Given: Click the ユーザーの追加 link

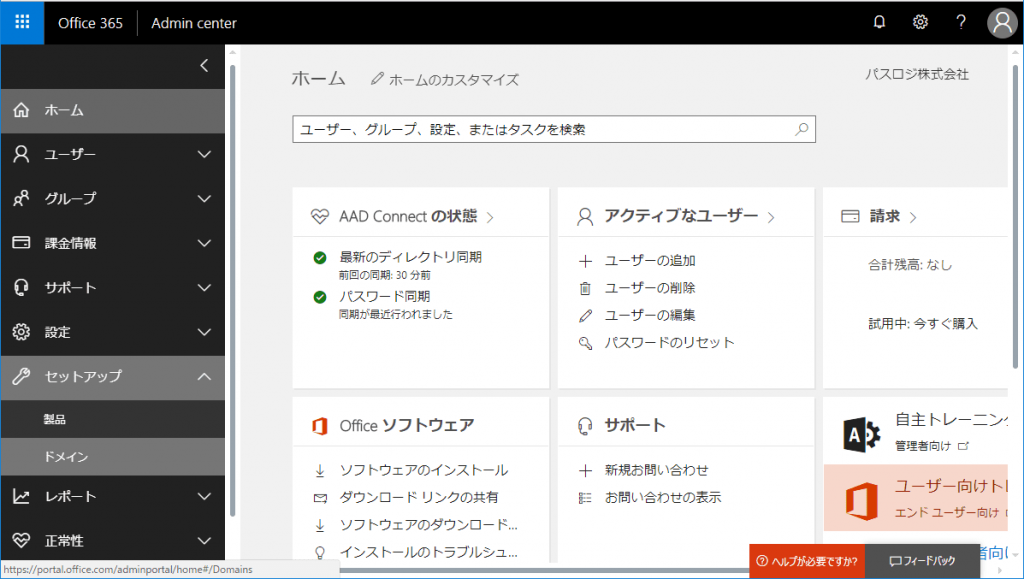Looking at the screenshot, I should click(650, 260).
